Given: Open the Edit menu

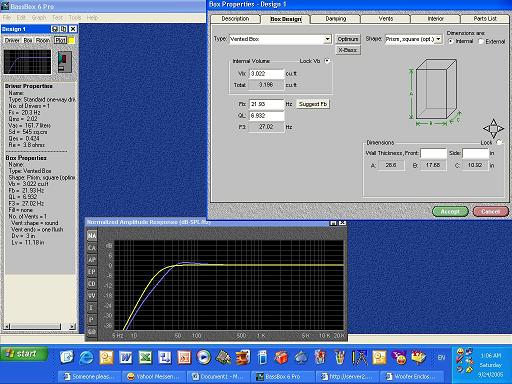Looking at the screenshot, I should (x=21, y=17).
